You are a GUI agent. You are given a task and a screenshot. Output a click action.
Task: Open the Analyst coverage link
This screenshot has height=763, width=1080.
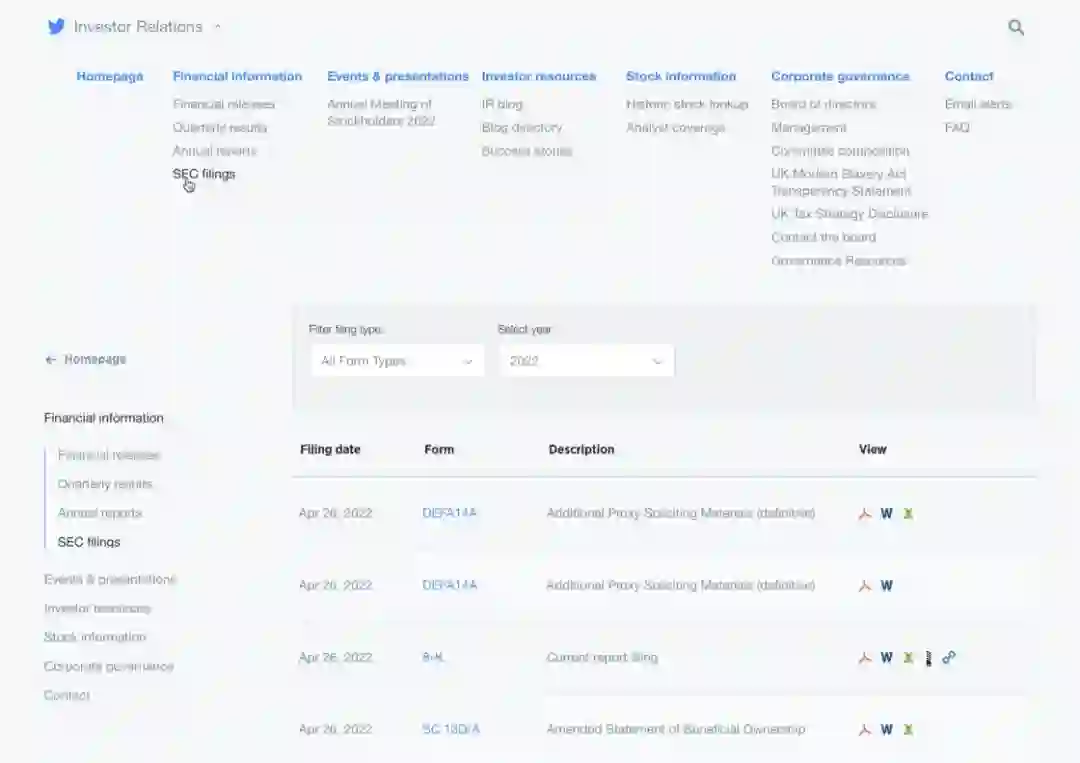click(x=676, y=128)
